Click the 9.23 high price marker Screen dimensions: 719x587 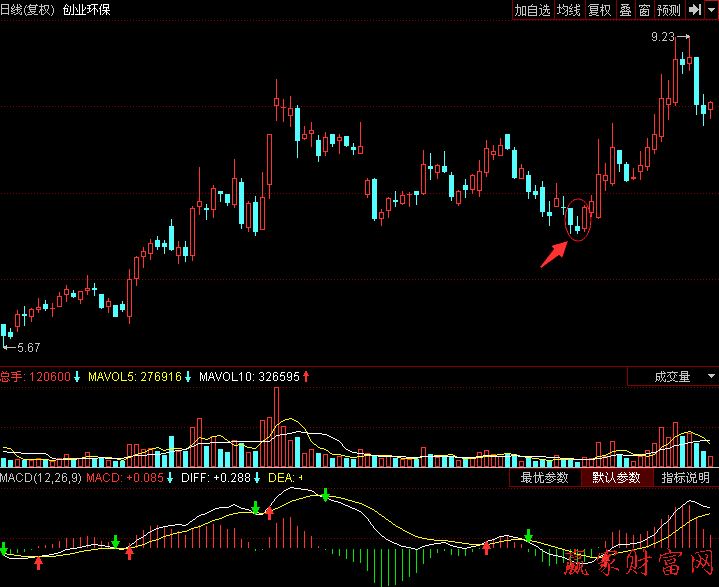click(x=662, y=37)
